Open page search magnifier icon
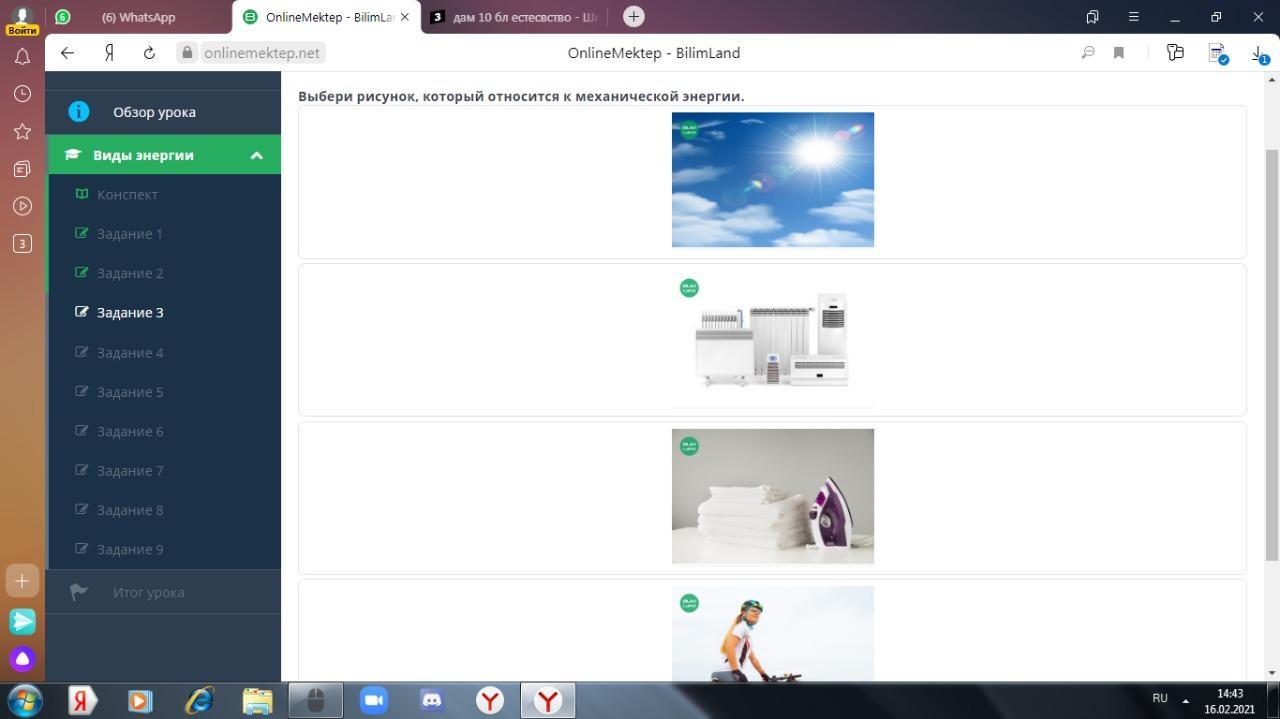Screen dimensions: 1280x719 pyautogui.click(x=1088, y=53)
